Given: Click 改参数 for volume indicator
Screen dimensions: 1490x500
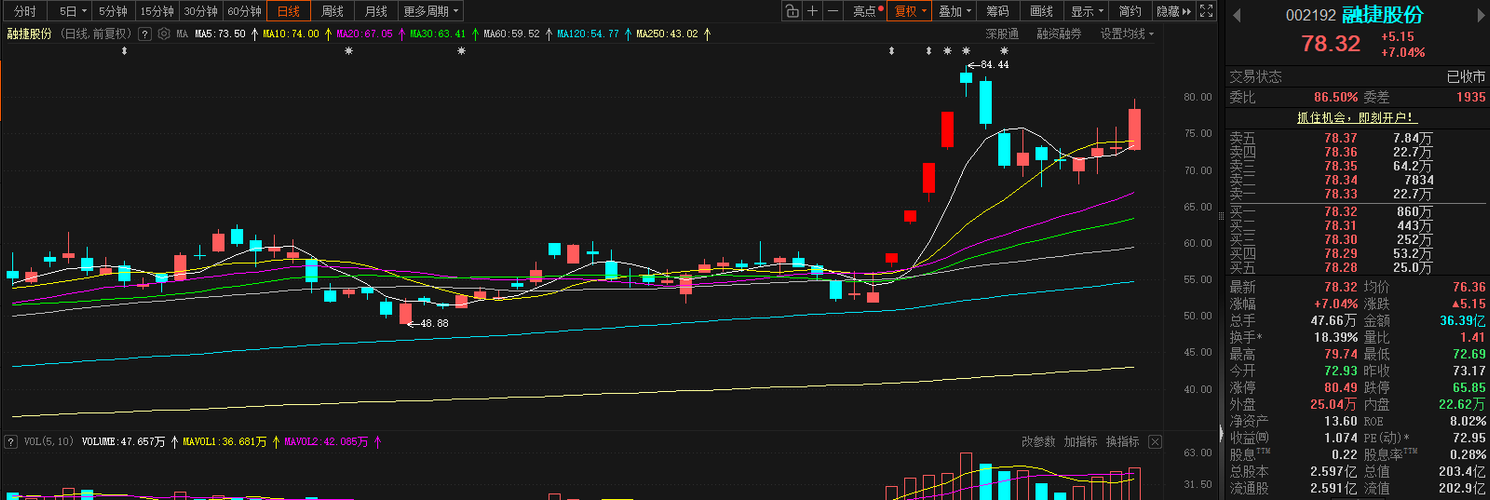Looking at the screenshot, I should (x=1039, y=441).
